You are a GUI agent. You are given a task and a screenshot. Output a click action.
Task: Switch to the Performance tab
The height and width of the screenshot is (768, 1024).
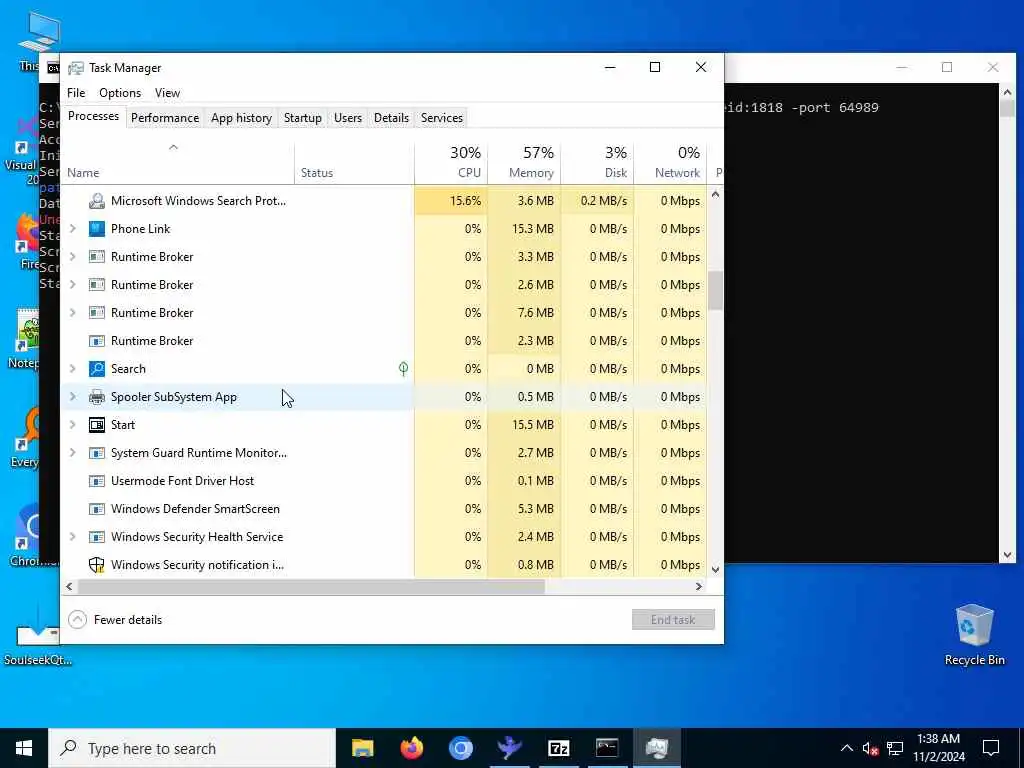[165, 118]
